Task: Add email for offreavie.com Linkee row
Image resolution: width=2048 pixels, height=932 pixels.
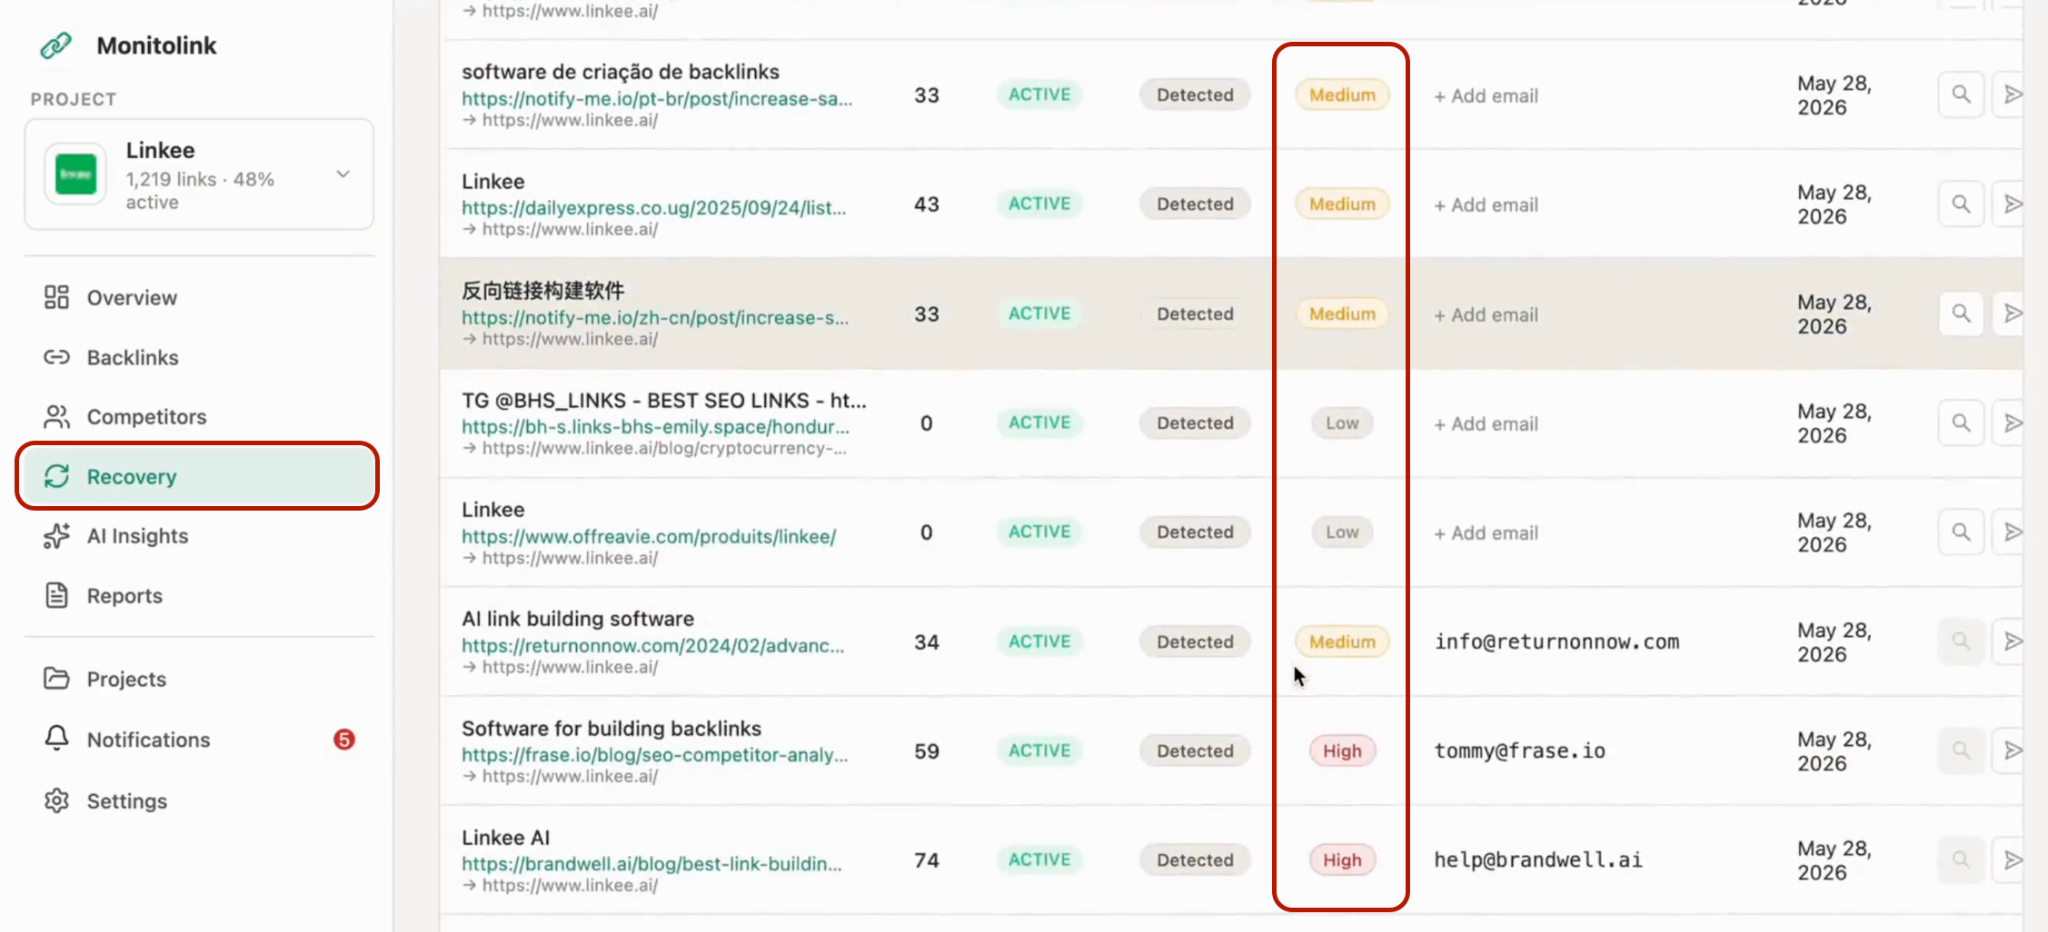Action: point(1486,533)
